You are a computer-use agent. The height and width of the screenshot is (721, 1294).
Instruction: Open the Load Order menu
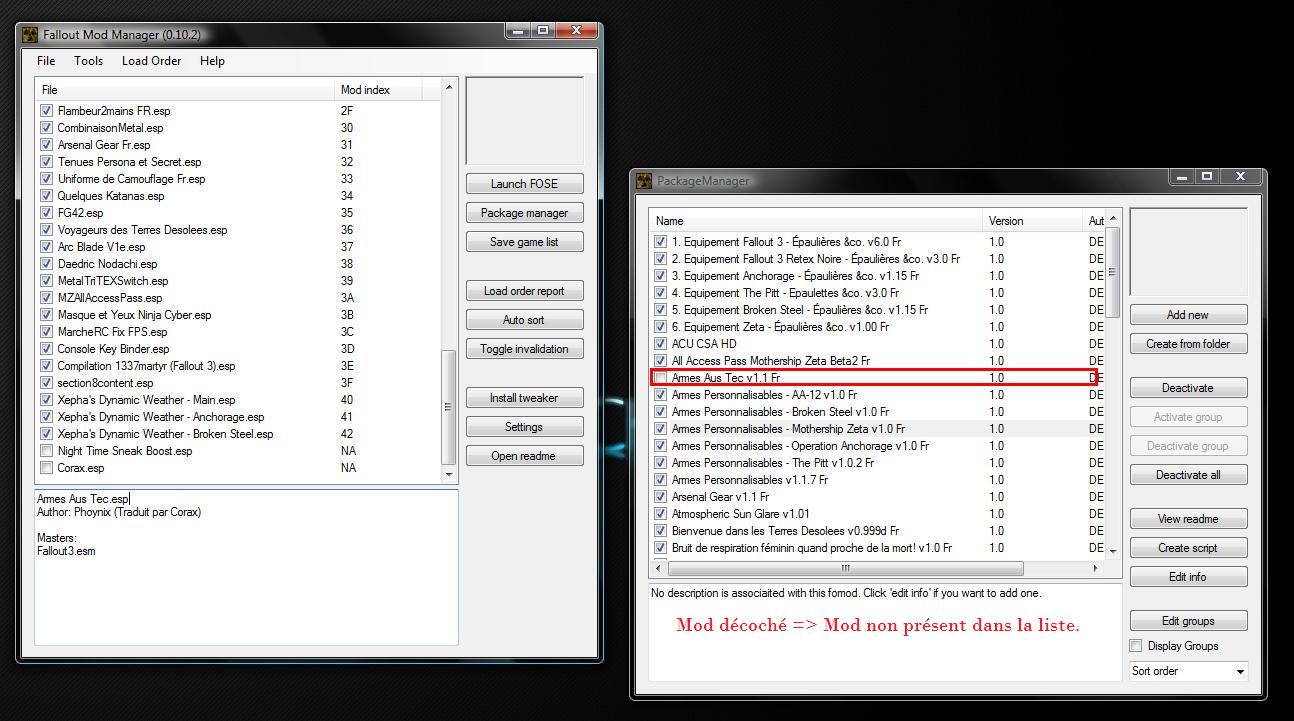(x=151, y=61)
